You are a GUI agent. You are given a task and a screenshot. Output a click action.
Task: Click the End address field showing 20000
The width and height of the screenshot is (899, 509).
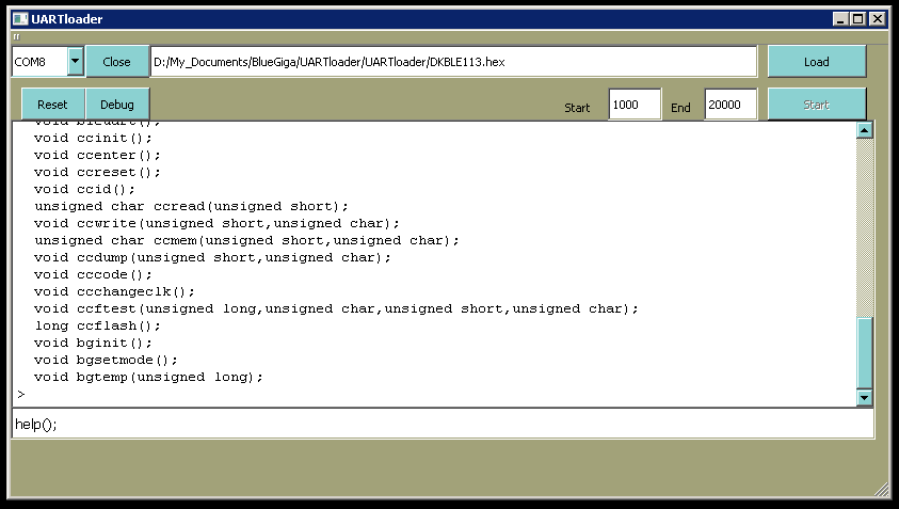730,104
